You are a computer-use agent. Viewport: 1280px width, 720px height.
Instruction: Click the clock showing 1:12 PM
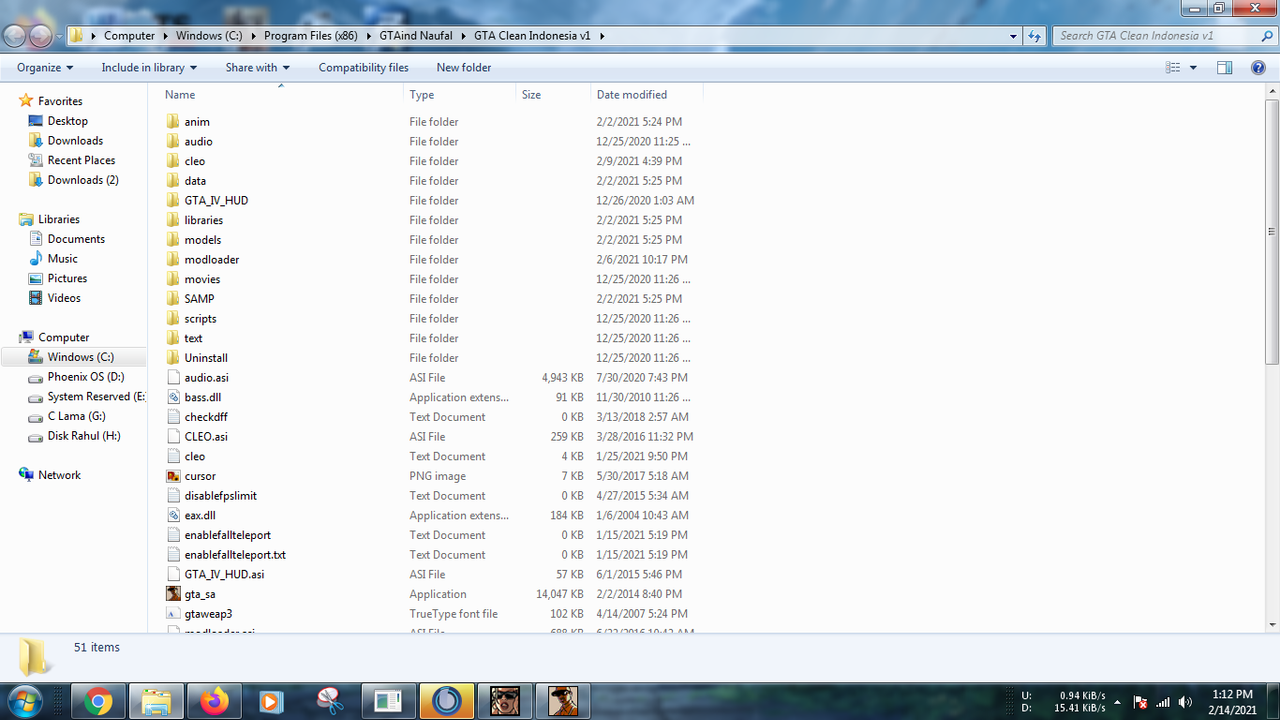tap(1231, 694)
